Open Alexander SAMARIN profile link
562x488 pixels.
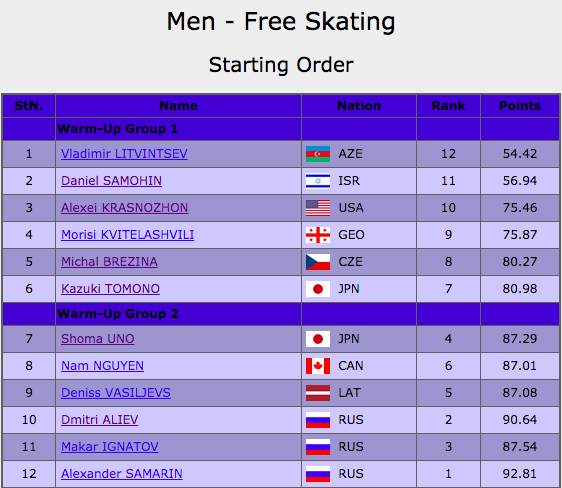click(x=122, y=474)
